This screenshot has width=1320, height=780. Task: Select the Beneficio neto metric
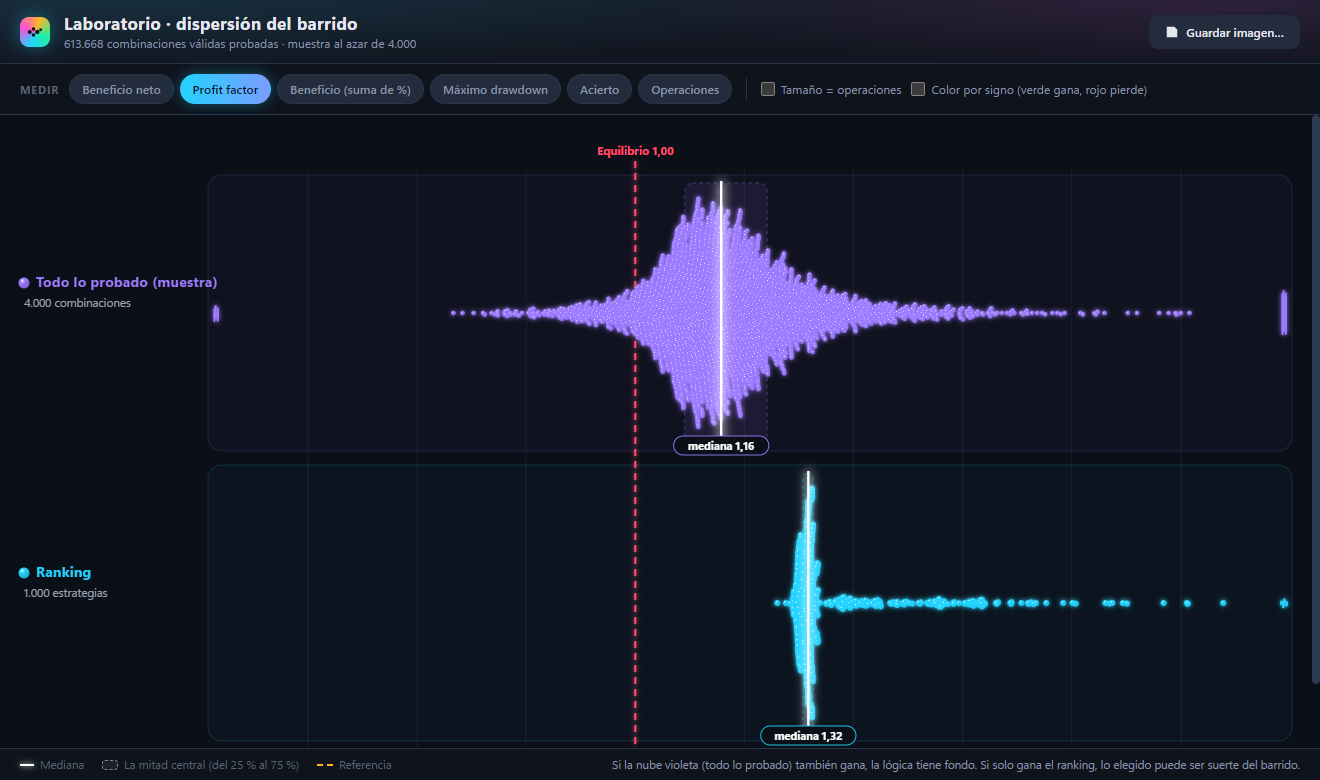click(x=121, y=89)
